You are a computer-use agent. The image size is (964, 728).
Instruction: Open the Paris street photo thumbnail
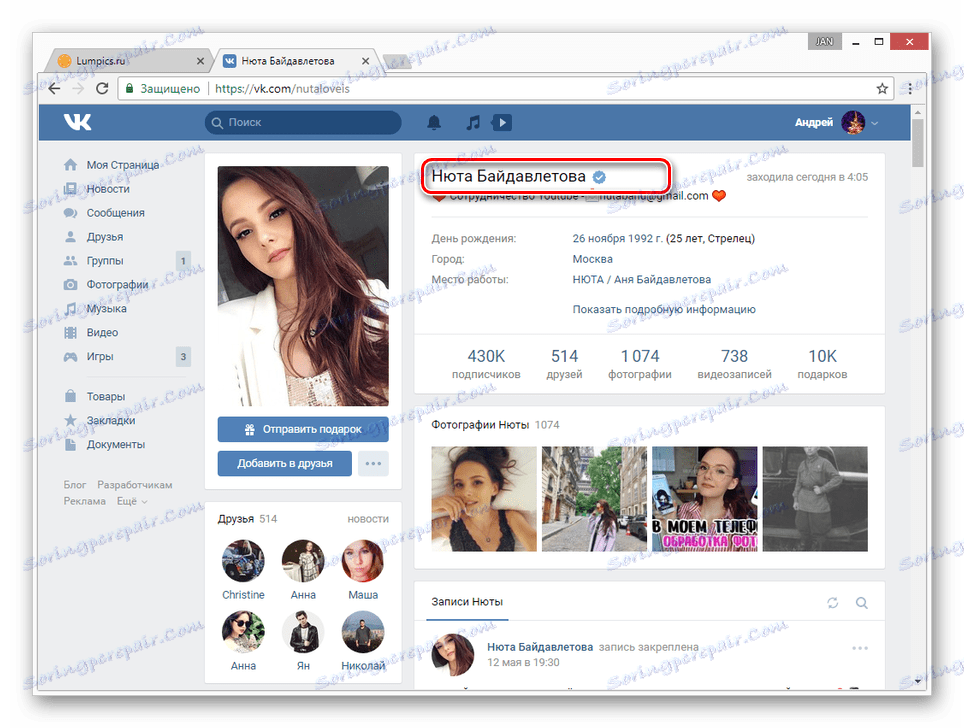coord(595,499)
